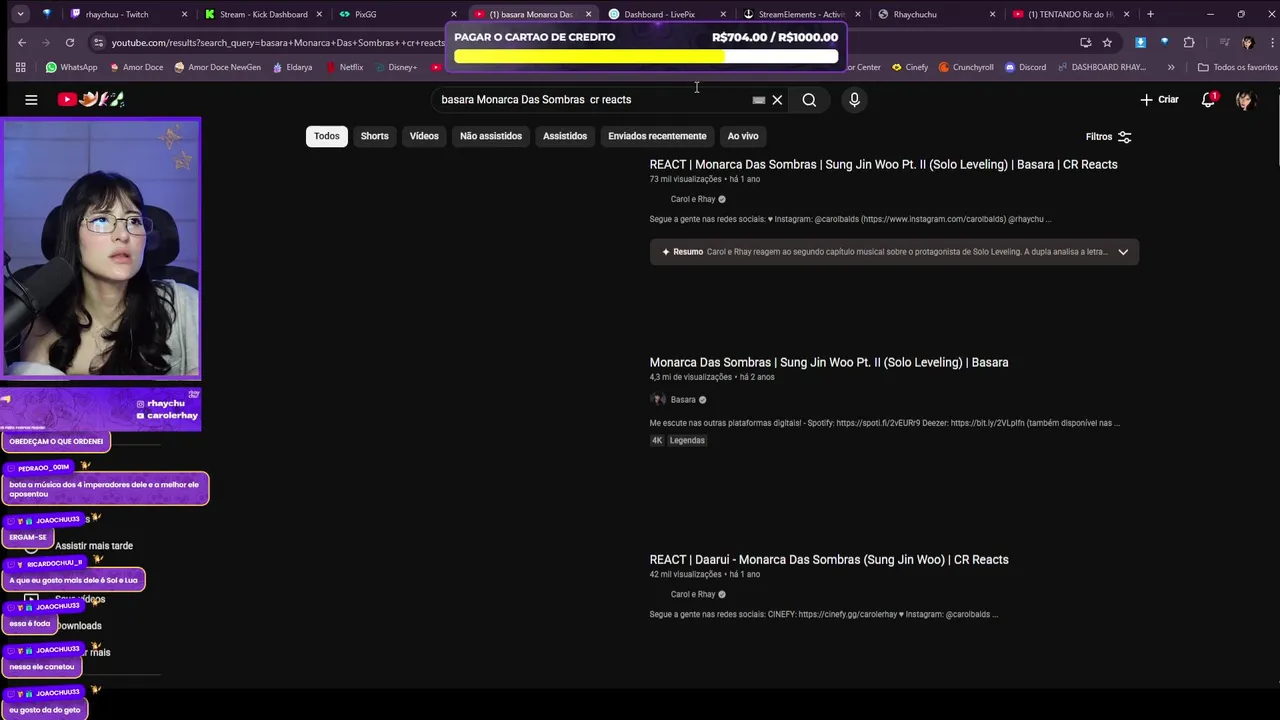Run search with the magnifier button
The height and width of the screenshot is (720, 1280).
pyautogui.click(x=809, y=100)
